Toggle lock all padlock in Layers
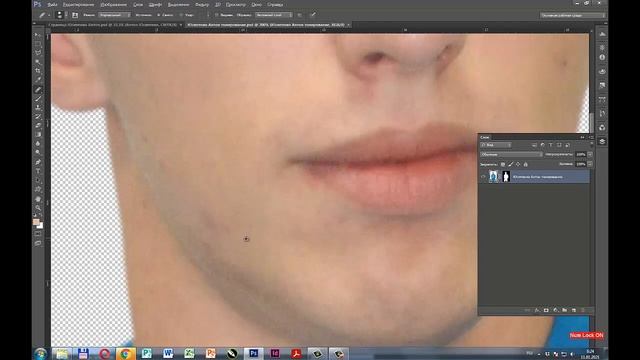The image size is (640, 360). (526, 164)
